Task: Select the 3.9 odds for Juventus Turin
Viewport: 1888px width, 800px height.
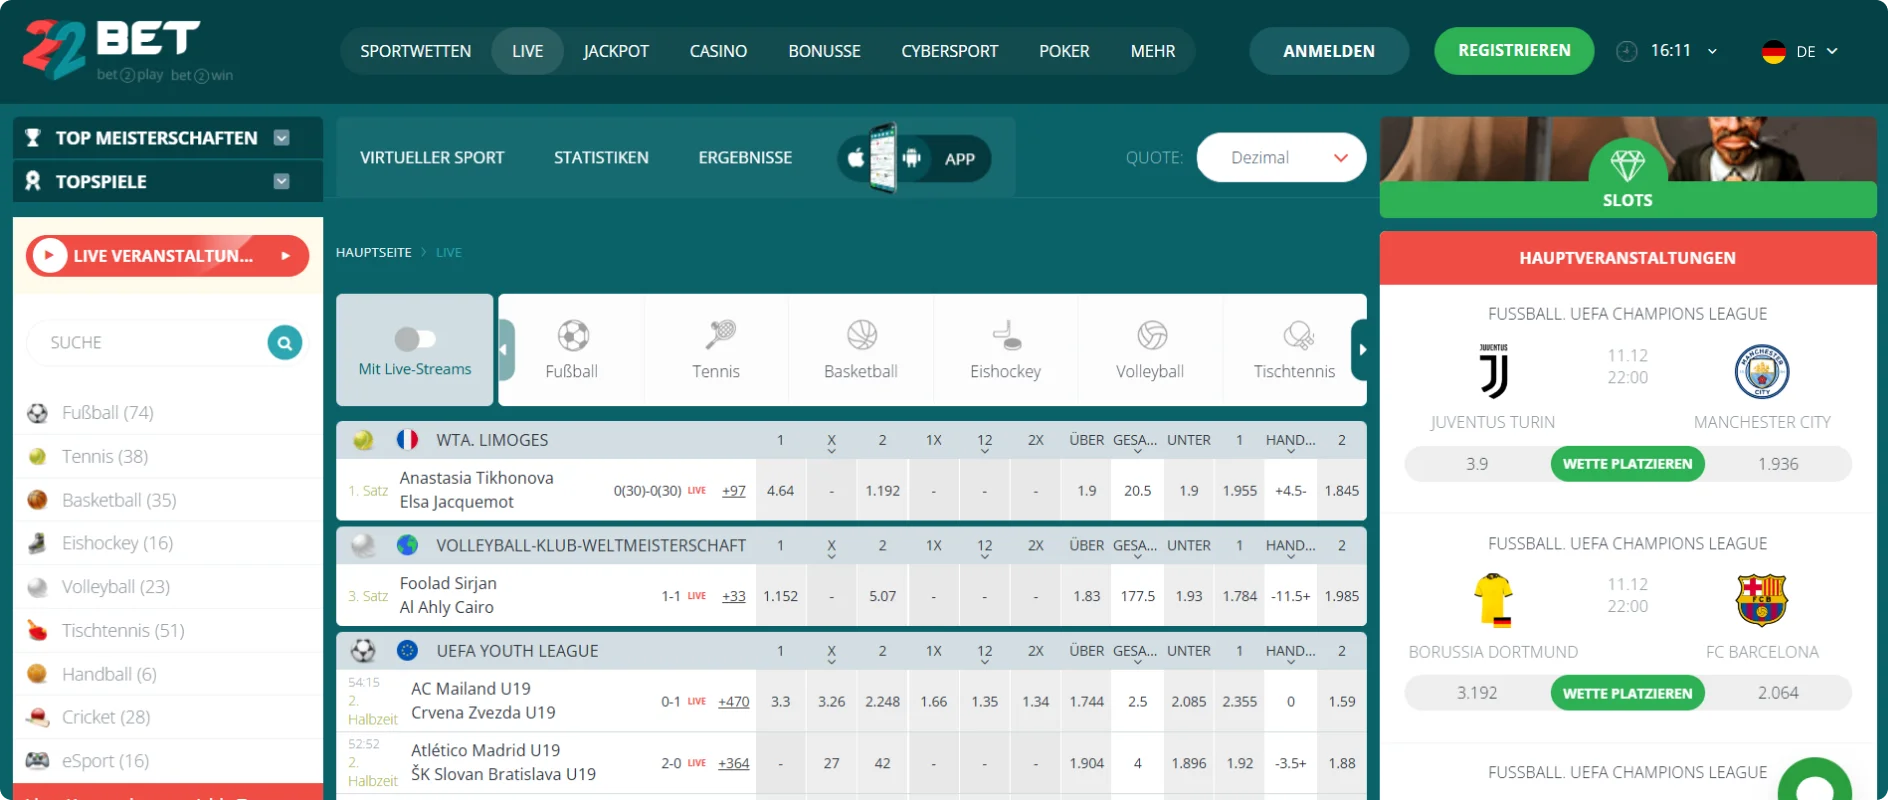Action: point(1477,464)
